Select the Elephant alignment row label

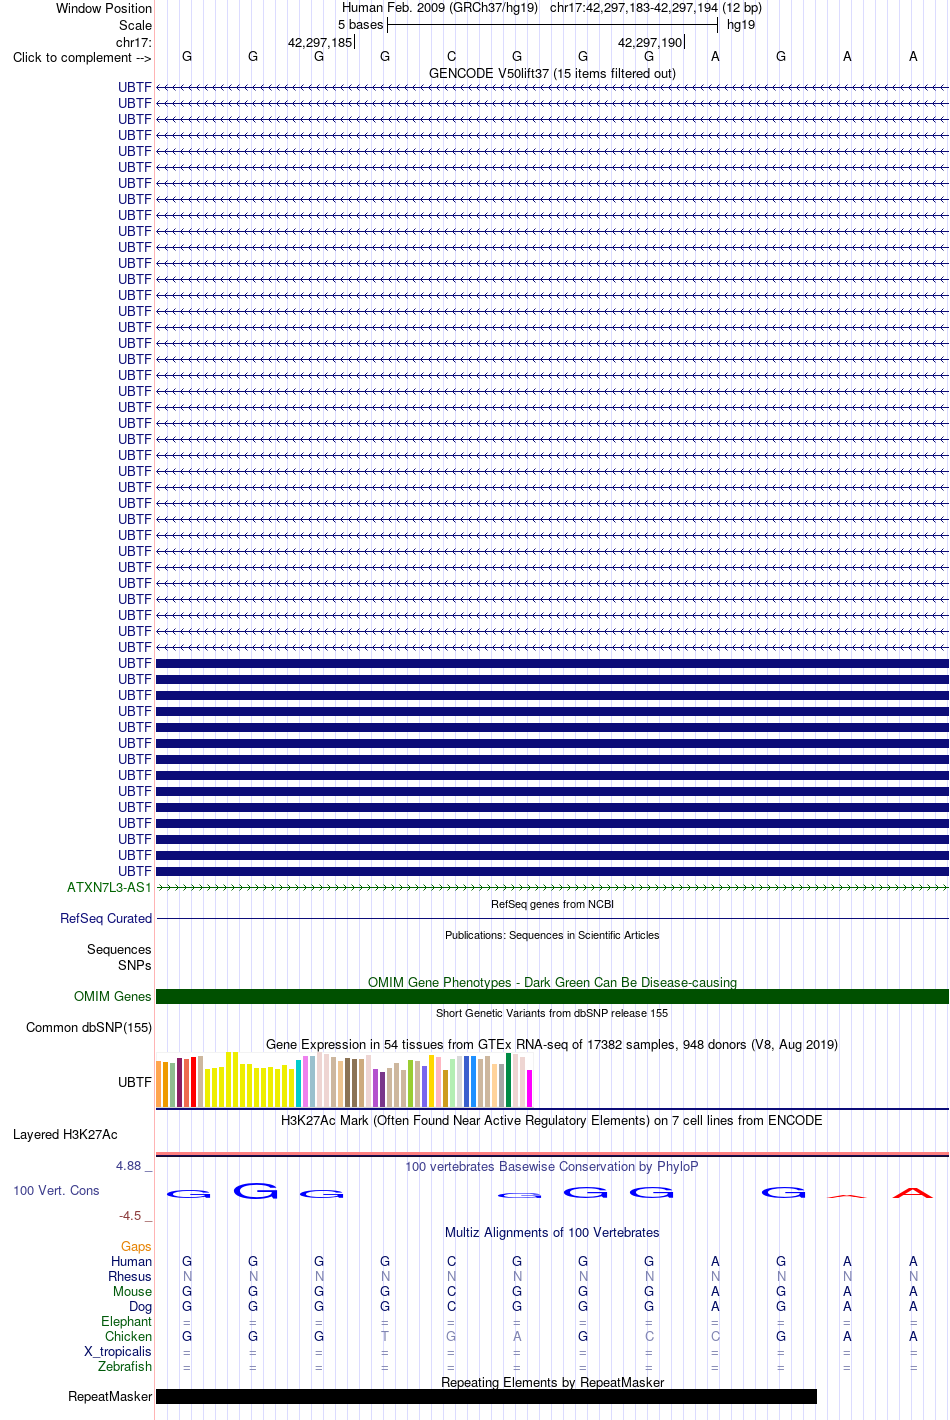126,1321
